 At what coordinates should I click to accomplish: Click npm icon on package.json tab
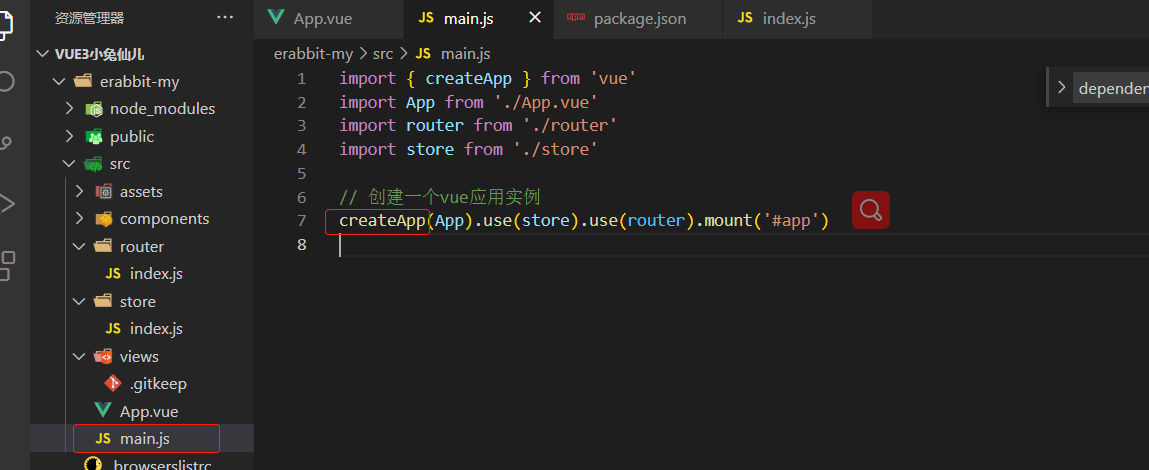pyautogui.click(x=575, y=18)
